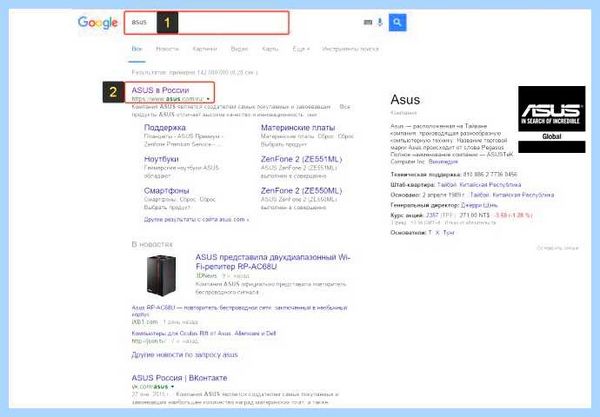The height and width of the screenshot is (417, 600).
Task: Click the Asus knowledge panel title
Action: [x=405, y=99]
